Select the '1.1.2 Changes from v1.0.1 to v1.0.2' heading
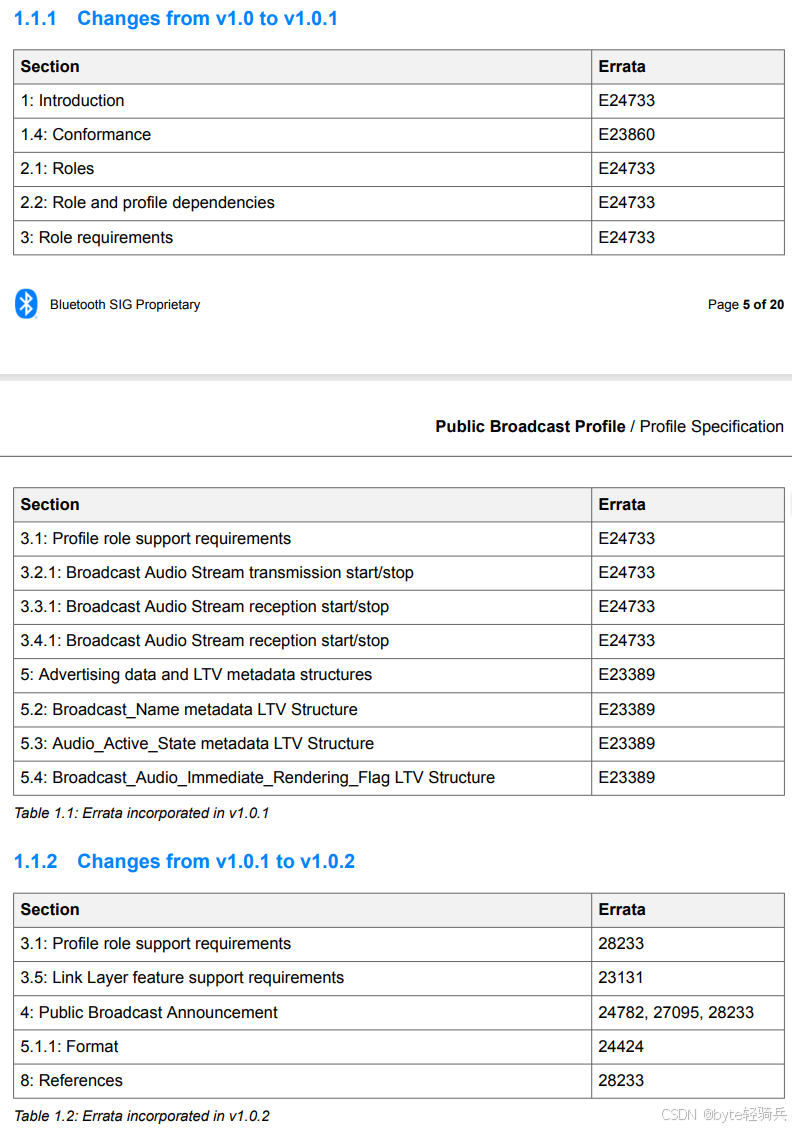This screenshot has width=792, height=1128. 184,861
